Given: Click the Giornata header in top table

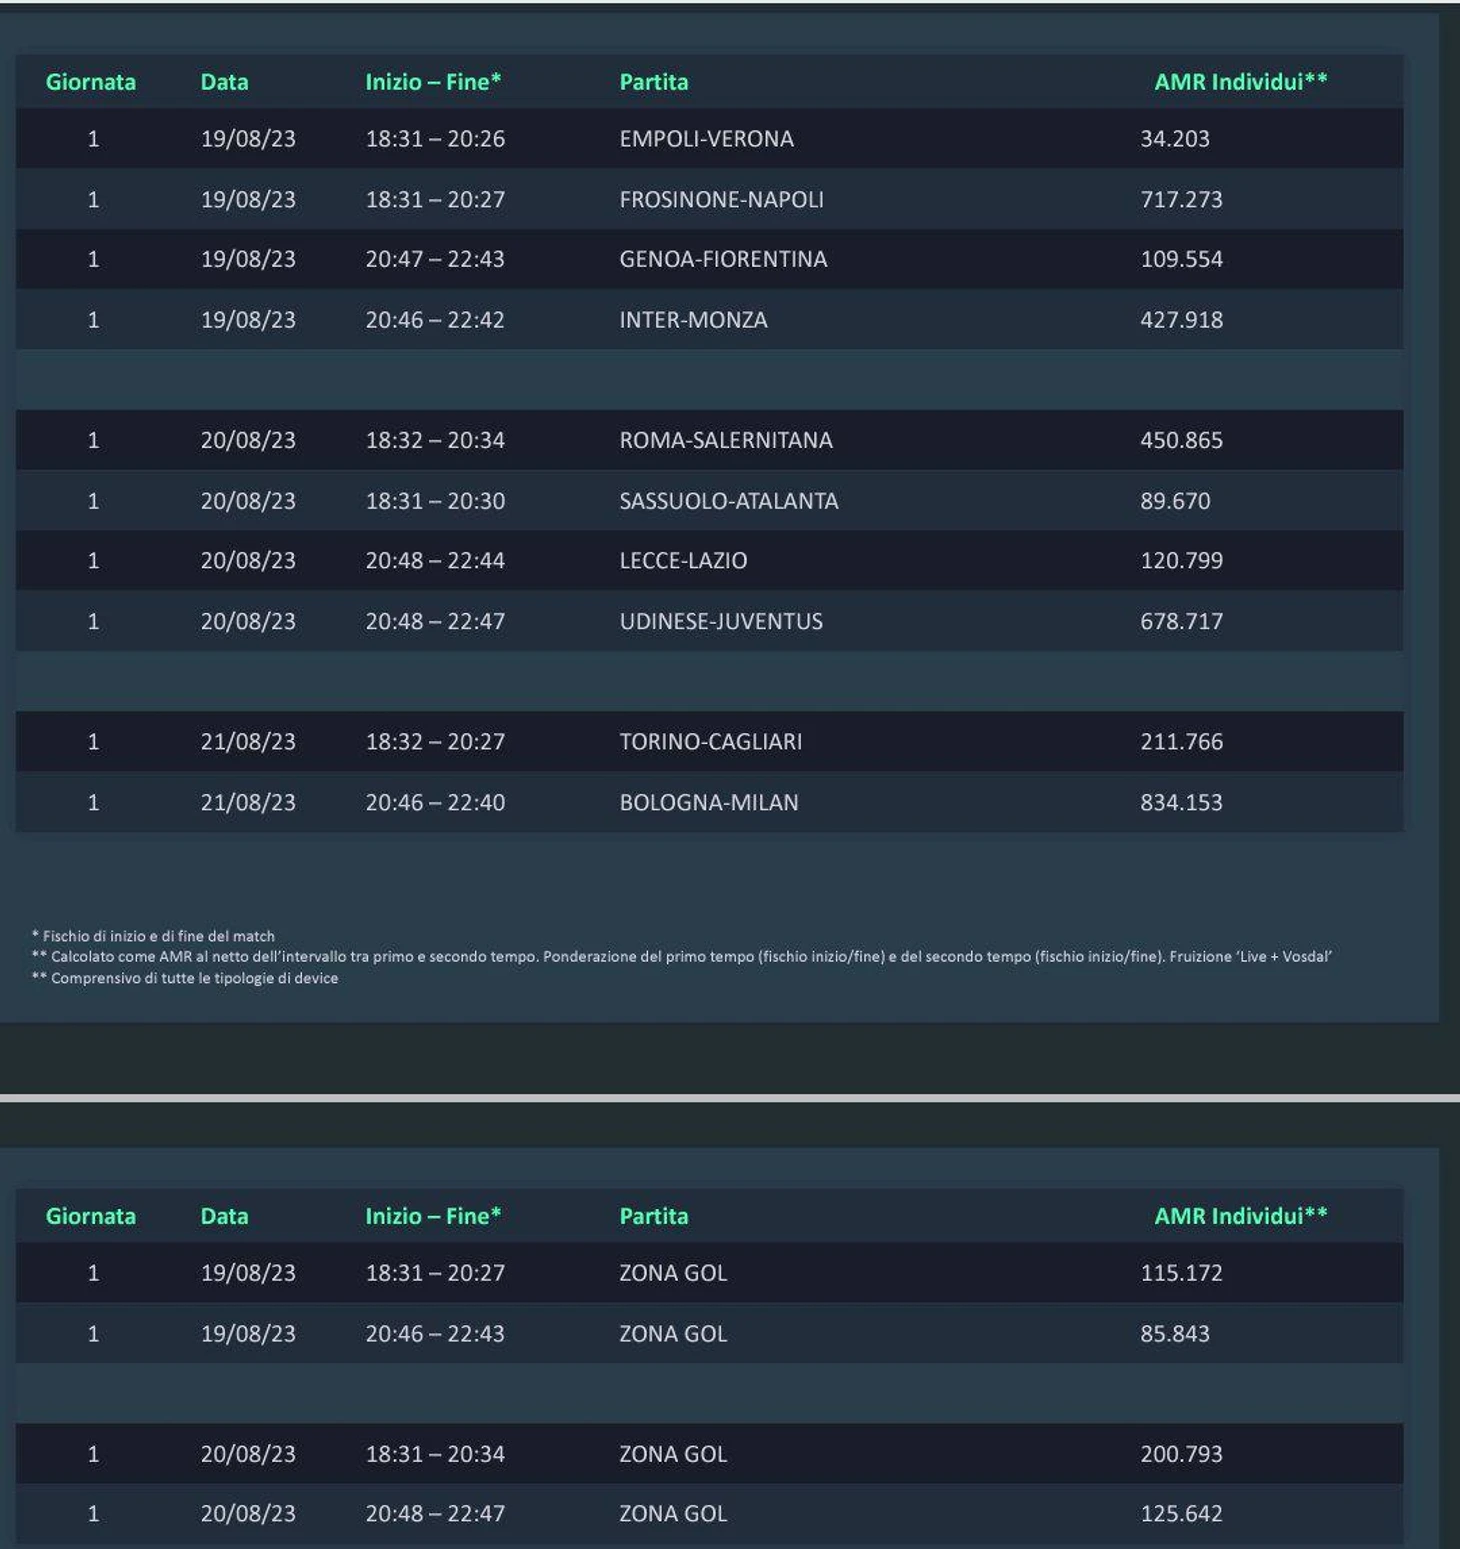Looking at the screenshot, I should pos(91,82).
